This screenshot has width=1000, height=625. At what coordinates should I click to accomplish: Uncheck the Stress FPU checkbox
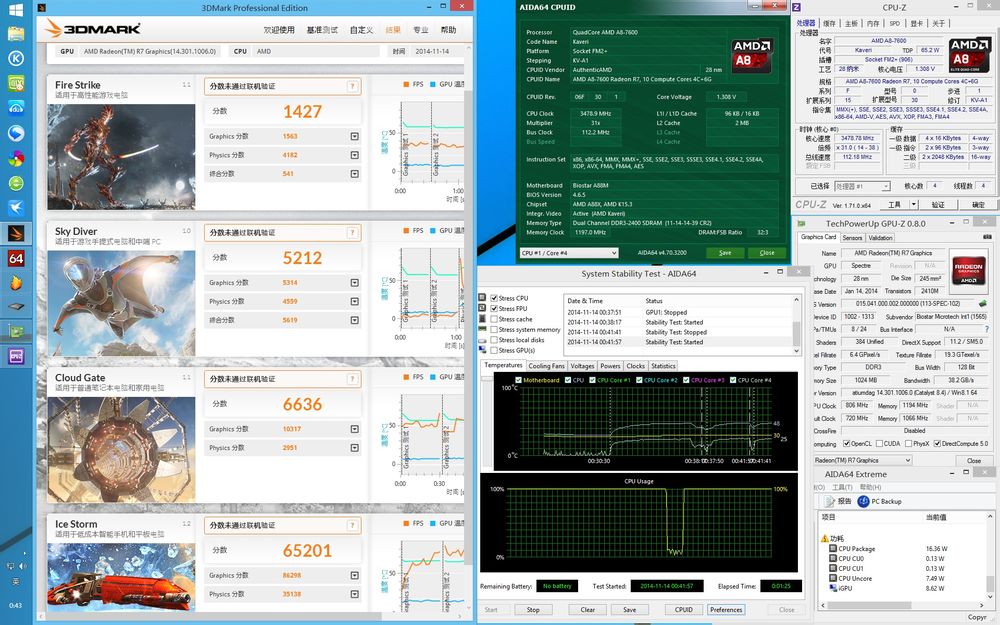[494, 309]
